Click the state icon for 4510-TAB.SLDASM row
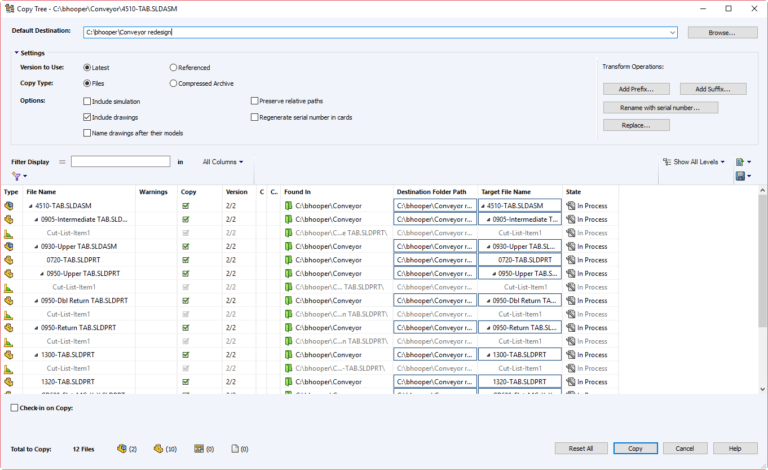The height and width of the screenshot is (470, 768). pyautogui.click(x=571, y=206)
